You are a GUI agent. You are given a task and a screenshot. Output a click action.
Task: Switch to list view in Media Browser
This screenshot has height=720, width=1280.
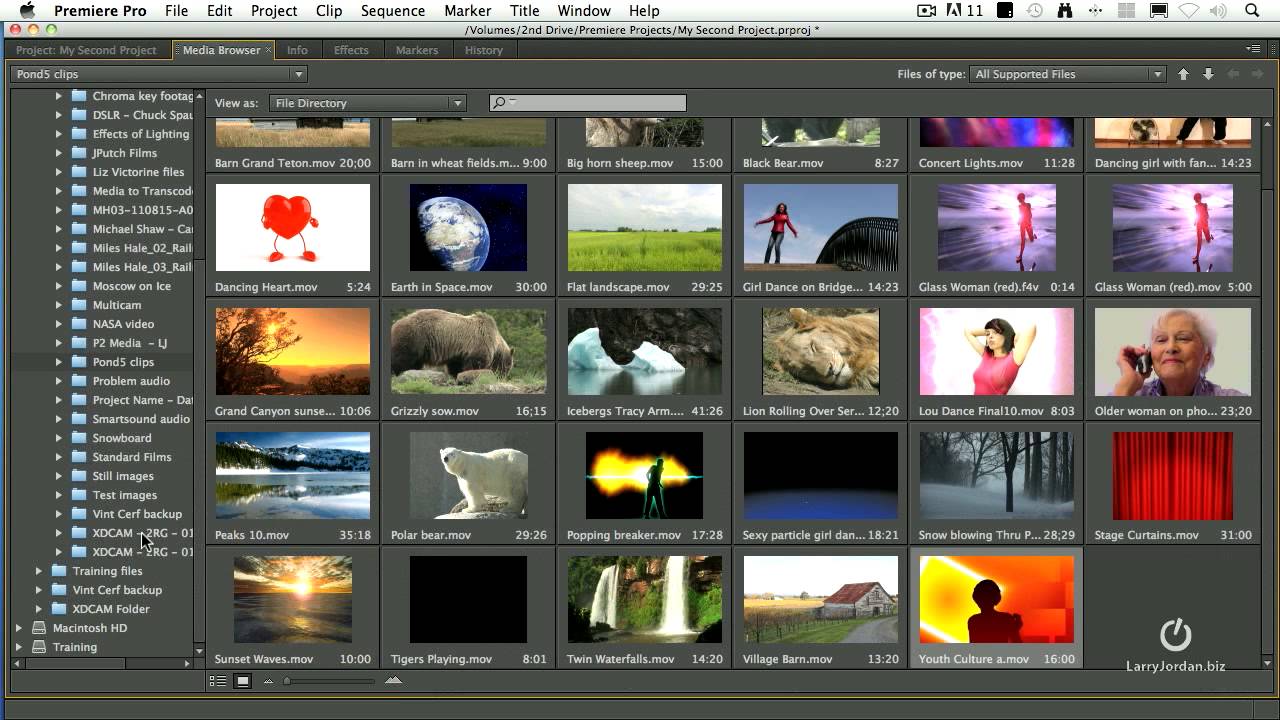click(218, 681)
